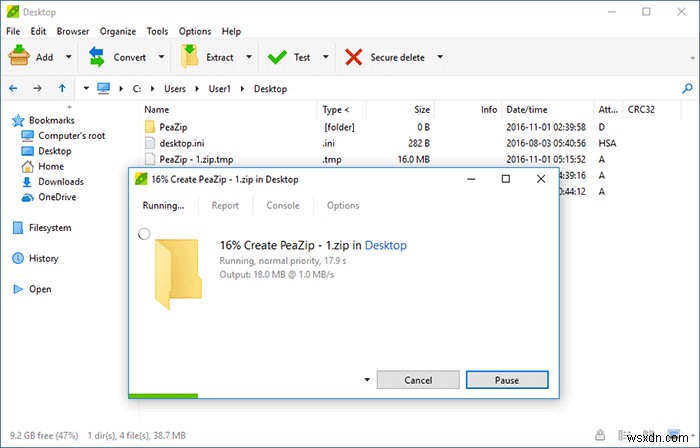The width and height of the screenshot is (700, 448).
Task: Switch to the Console tab
Action: point(283,206)
